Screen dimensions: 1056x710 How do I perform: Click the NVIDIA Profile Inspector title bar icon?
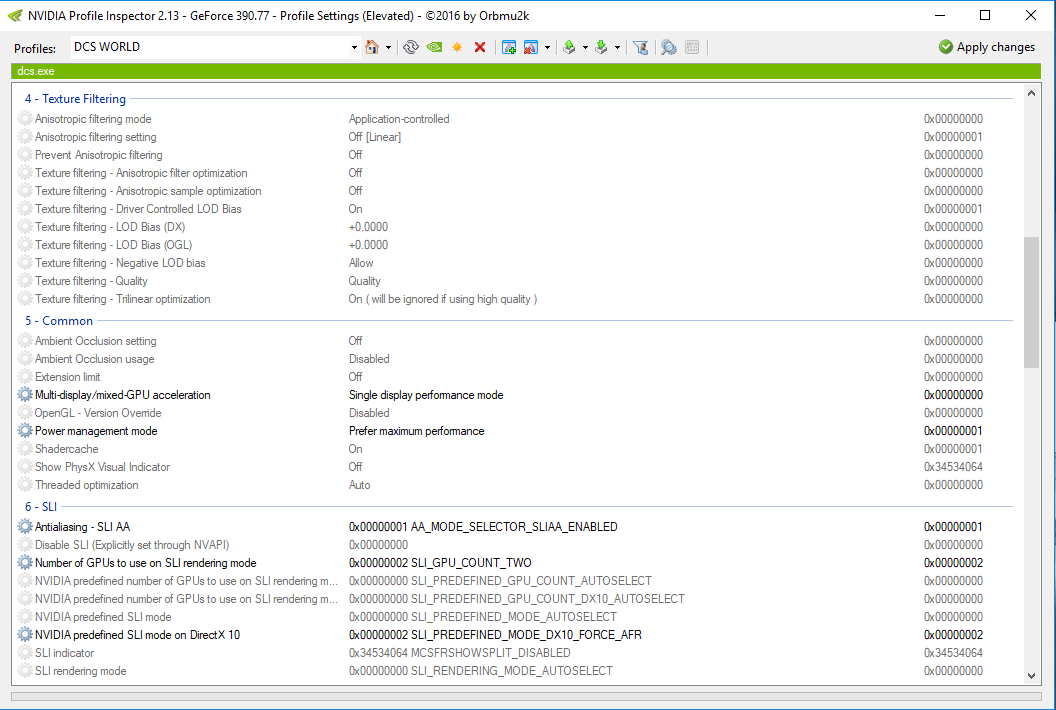click(15, 15)
